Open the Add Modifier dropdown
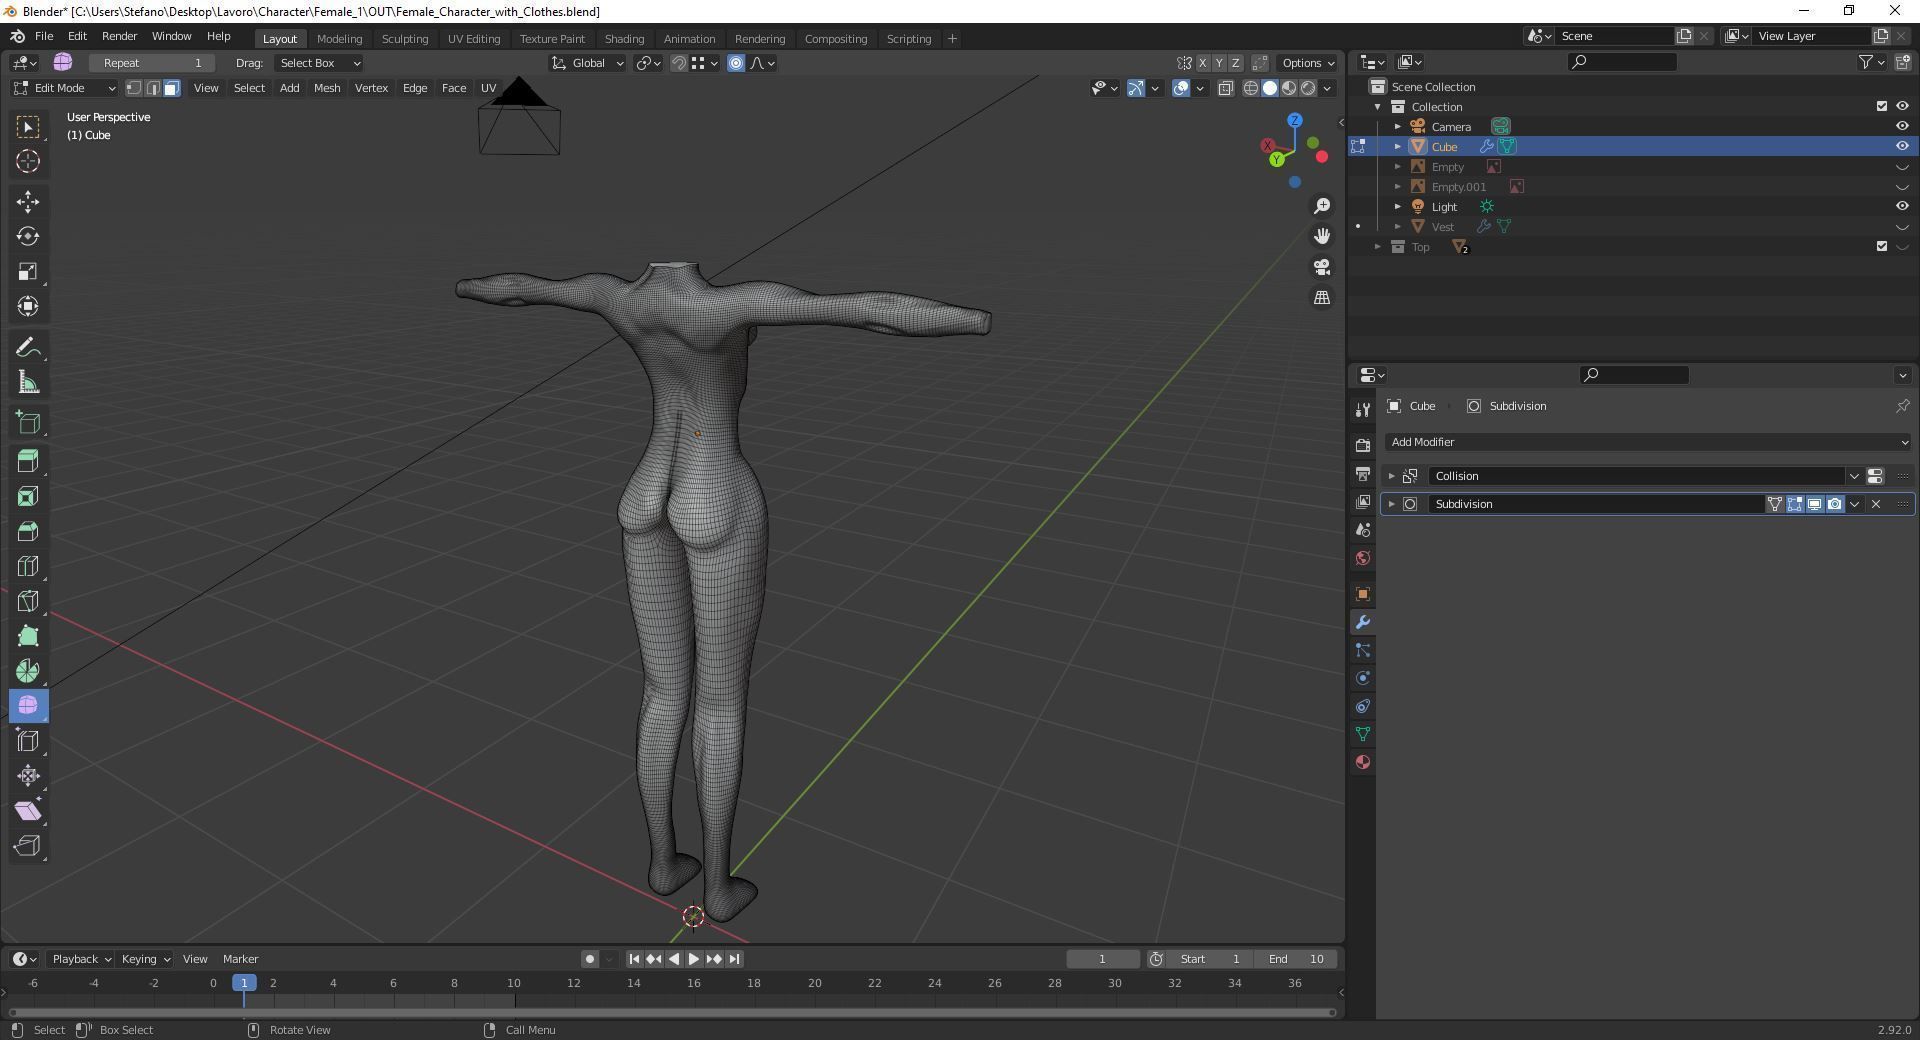 [x=1648, y=442]
